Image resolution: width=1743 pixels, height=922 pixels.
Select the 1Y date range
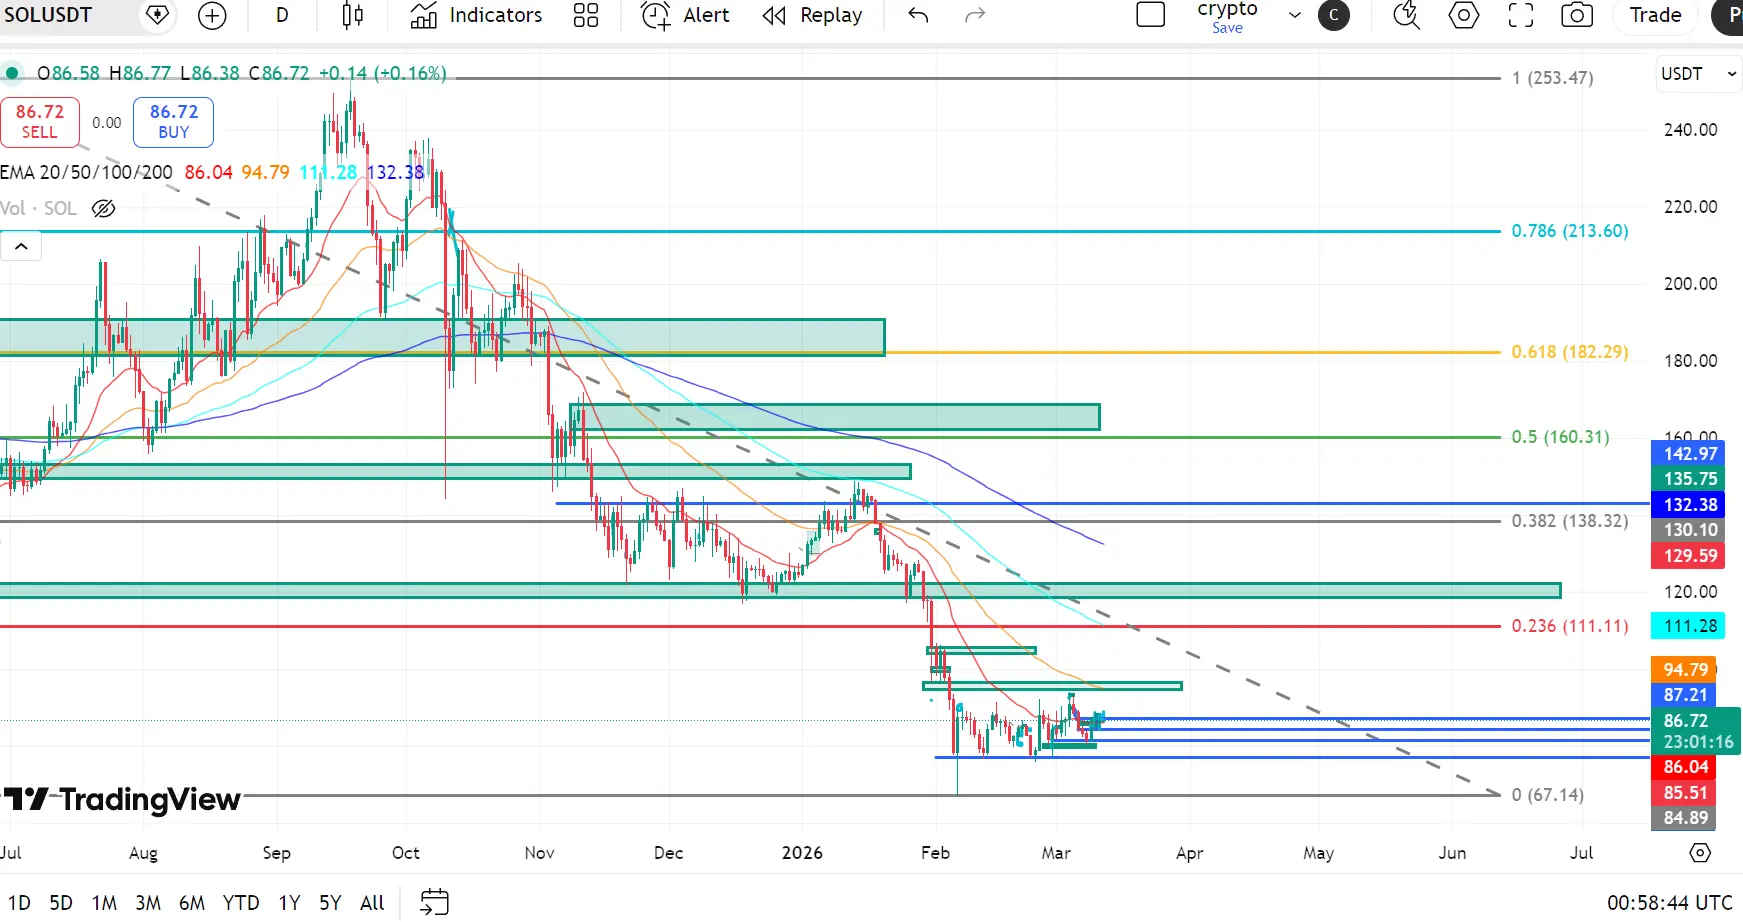click(x=290, y=903)
